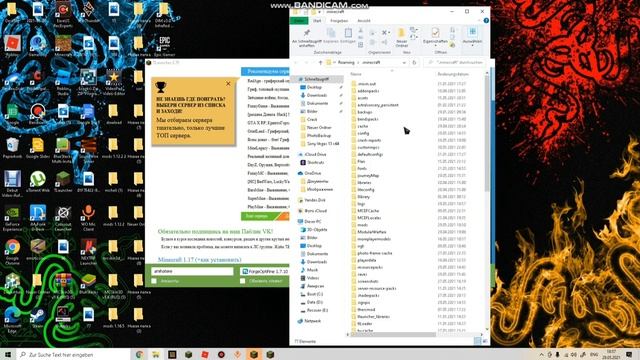
Task: Select iCloud Drive in the navigation pane
Action: pos(315,154)
